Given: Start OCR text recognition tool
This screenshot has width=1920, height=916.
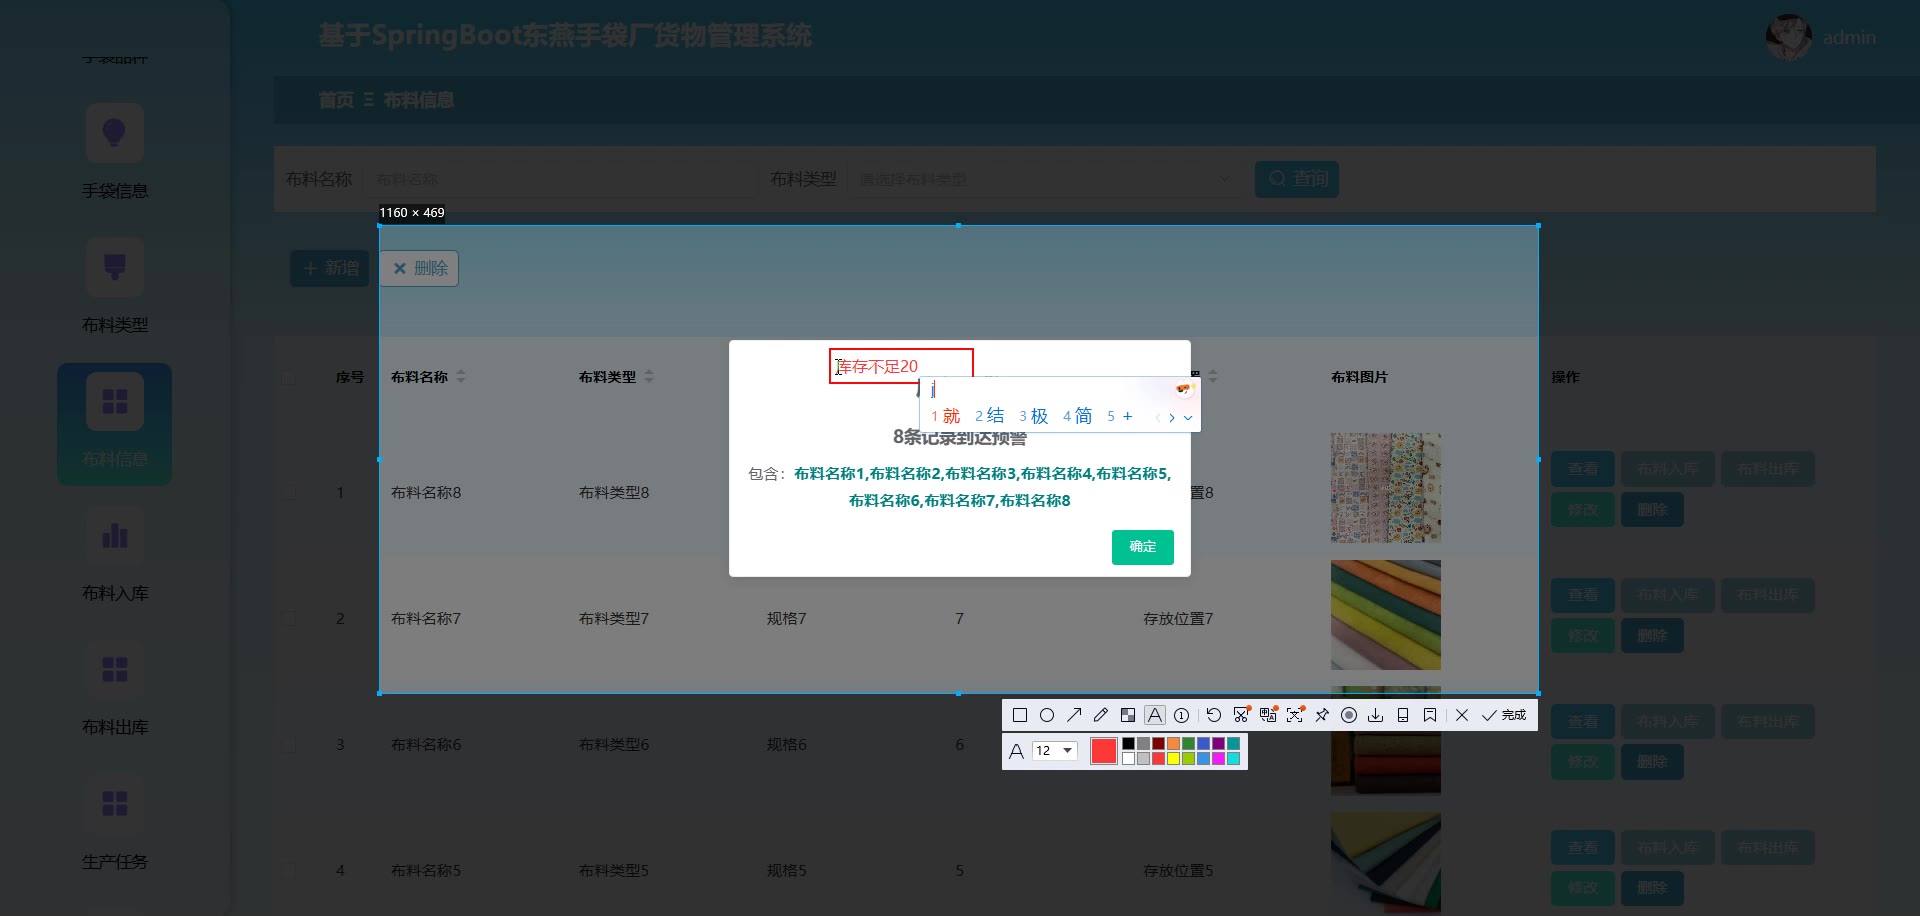Looking at the screenshot, I should point(1295,715).
